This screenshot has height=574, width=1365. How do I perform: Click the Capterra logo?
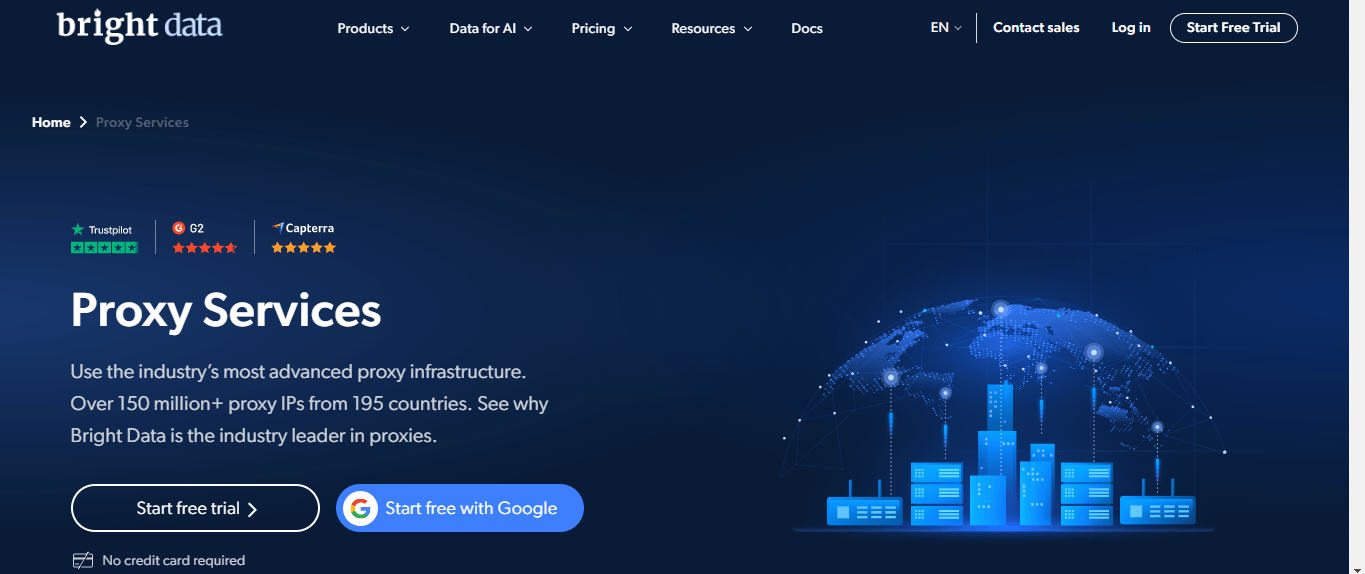303,228
